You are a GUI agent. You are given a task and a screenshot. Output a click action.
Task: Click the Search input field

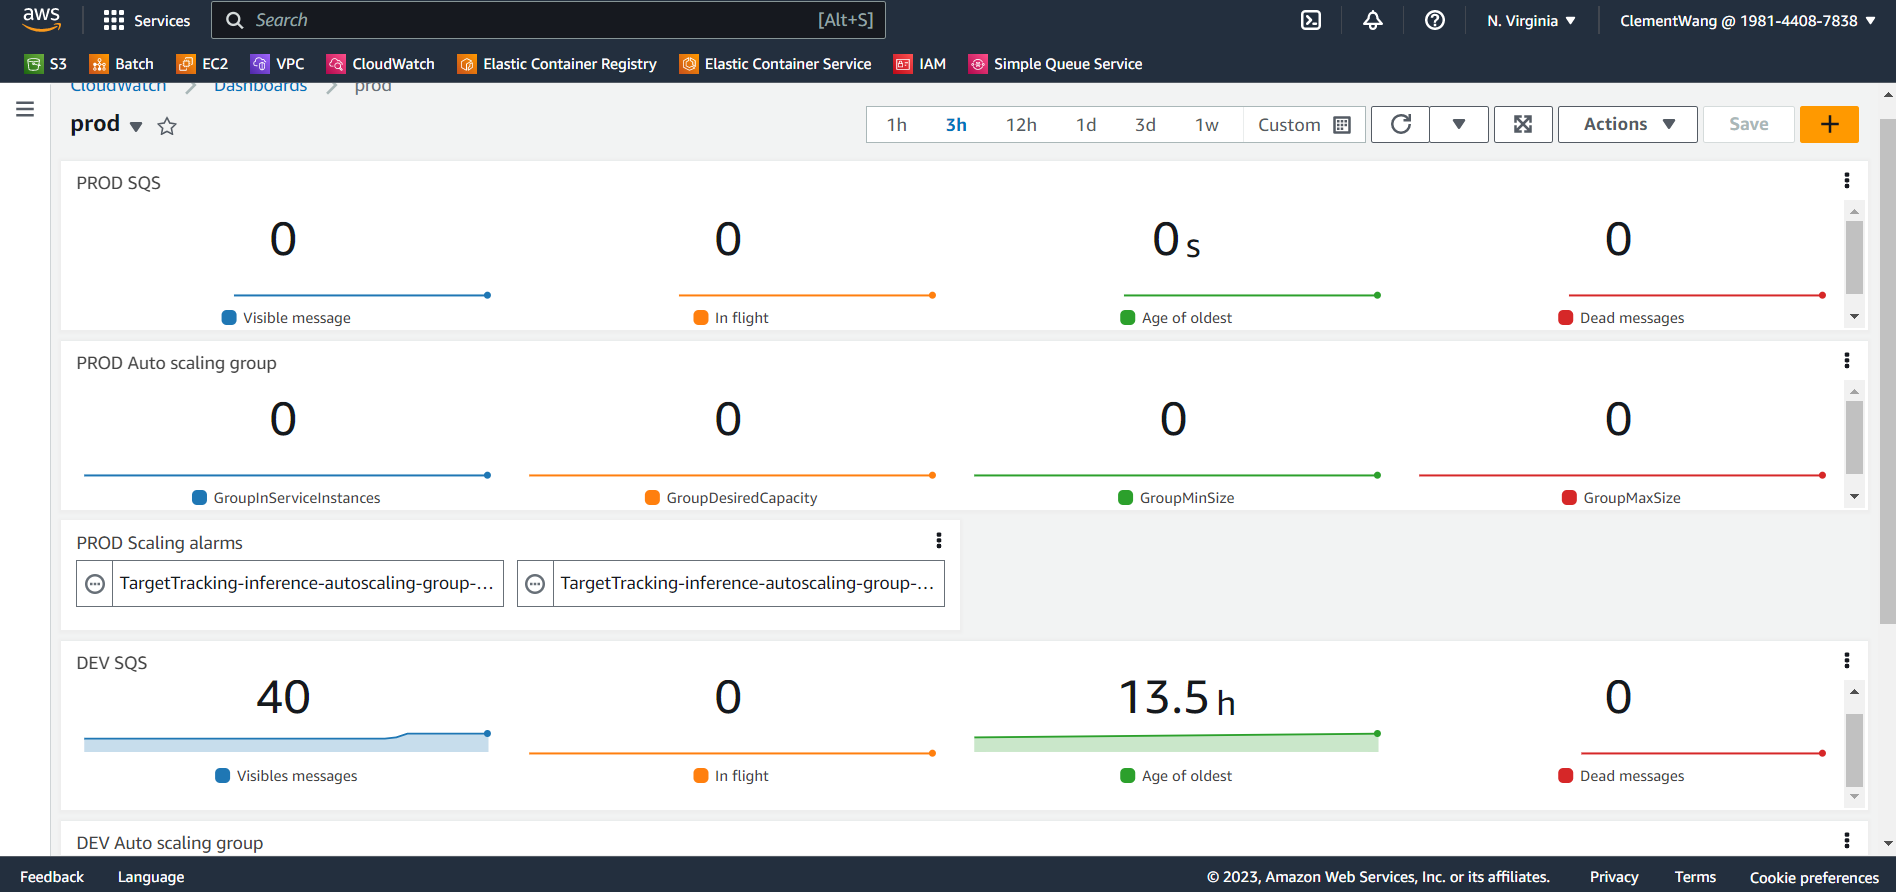[530, 20]
